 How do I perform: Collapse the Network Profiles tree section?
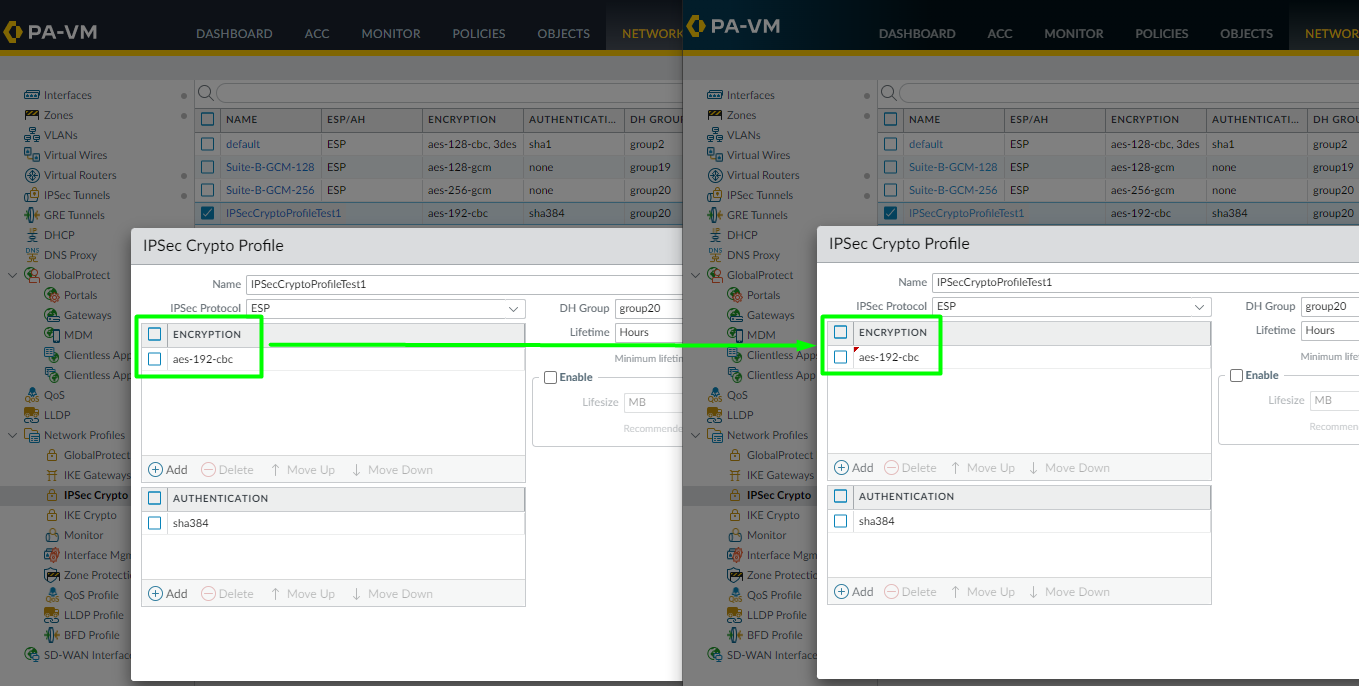click(x=13, y=435)
